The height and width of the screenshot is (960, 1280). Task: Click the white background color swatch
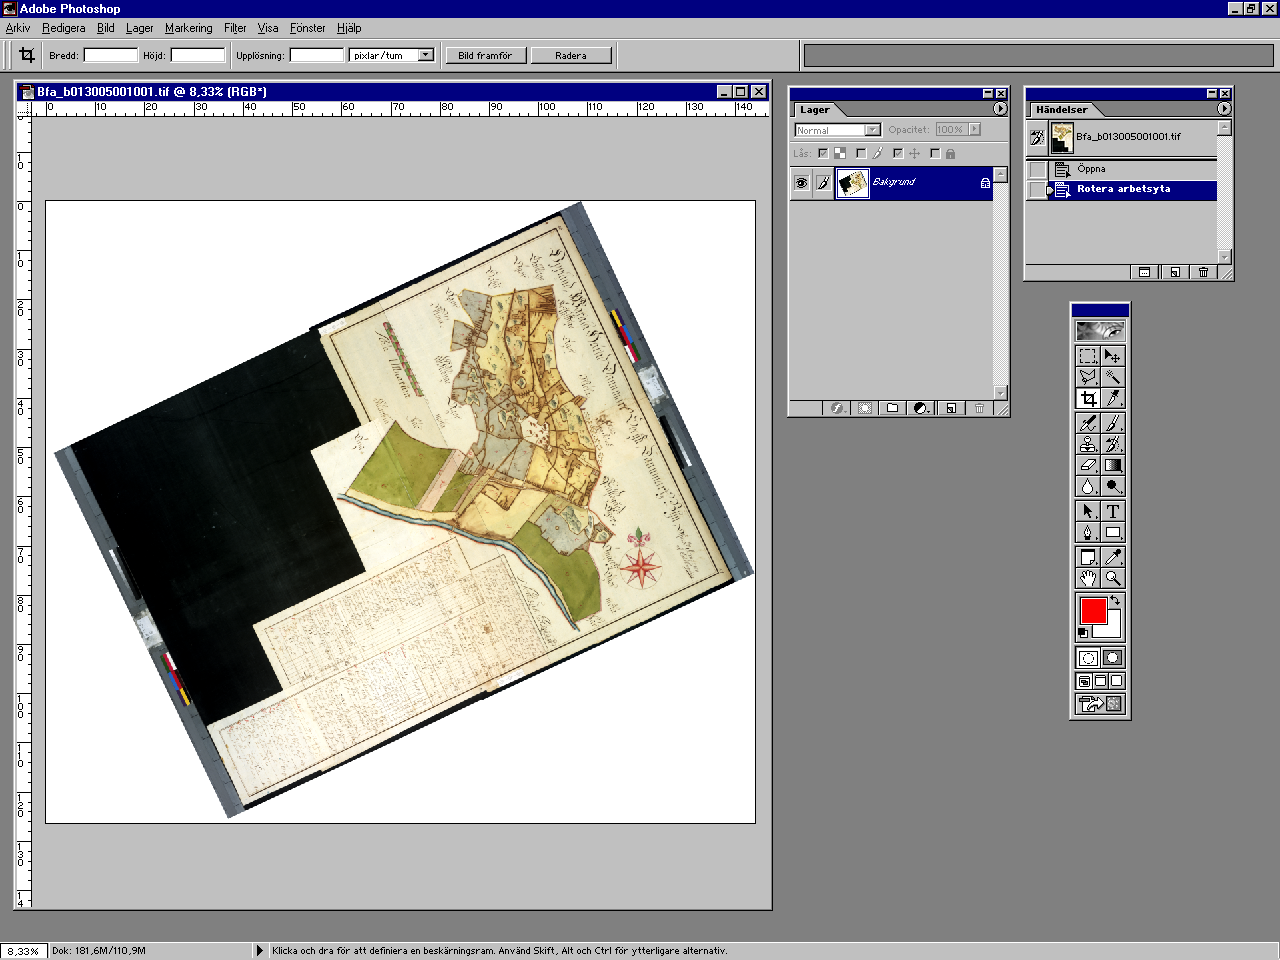click(1113, 630)
